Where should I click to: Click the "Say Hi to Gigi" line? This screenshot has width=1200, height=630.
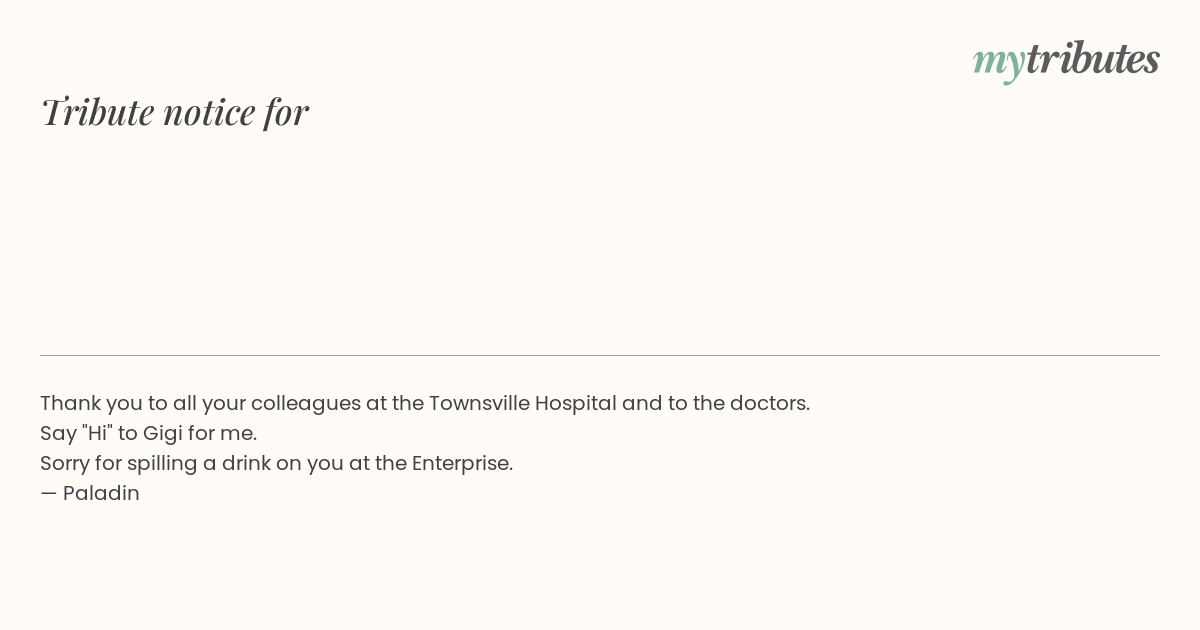point(149,433)
